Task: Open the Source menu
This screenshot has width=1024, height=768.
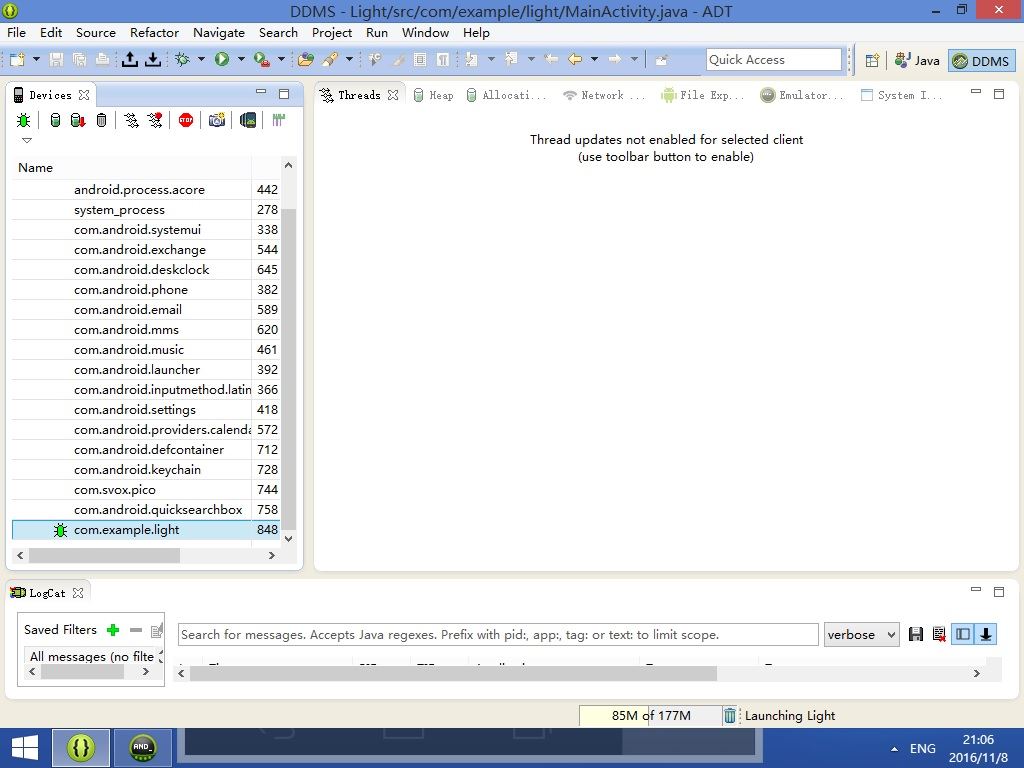Action: [x=95, y=33]
